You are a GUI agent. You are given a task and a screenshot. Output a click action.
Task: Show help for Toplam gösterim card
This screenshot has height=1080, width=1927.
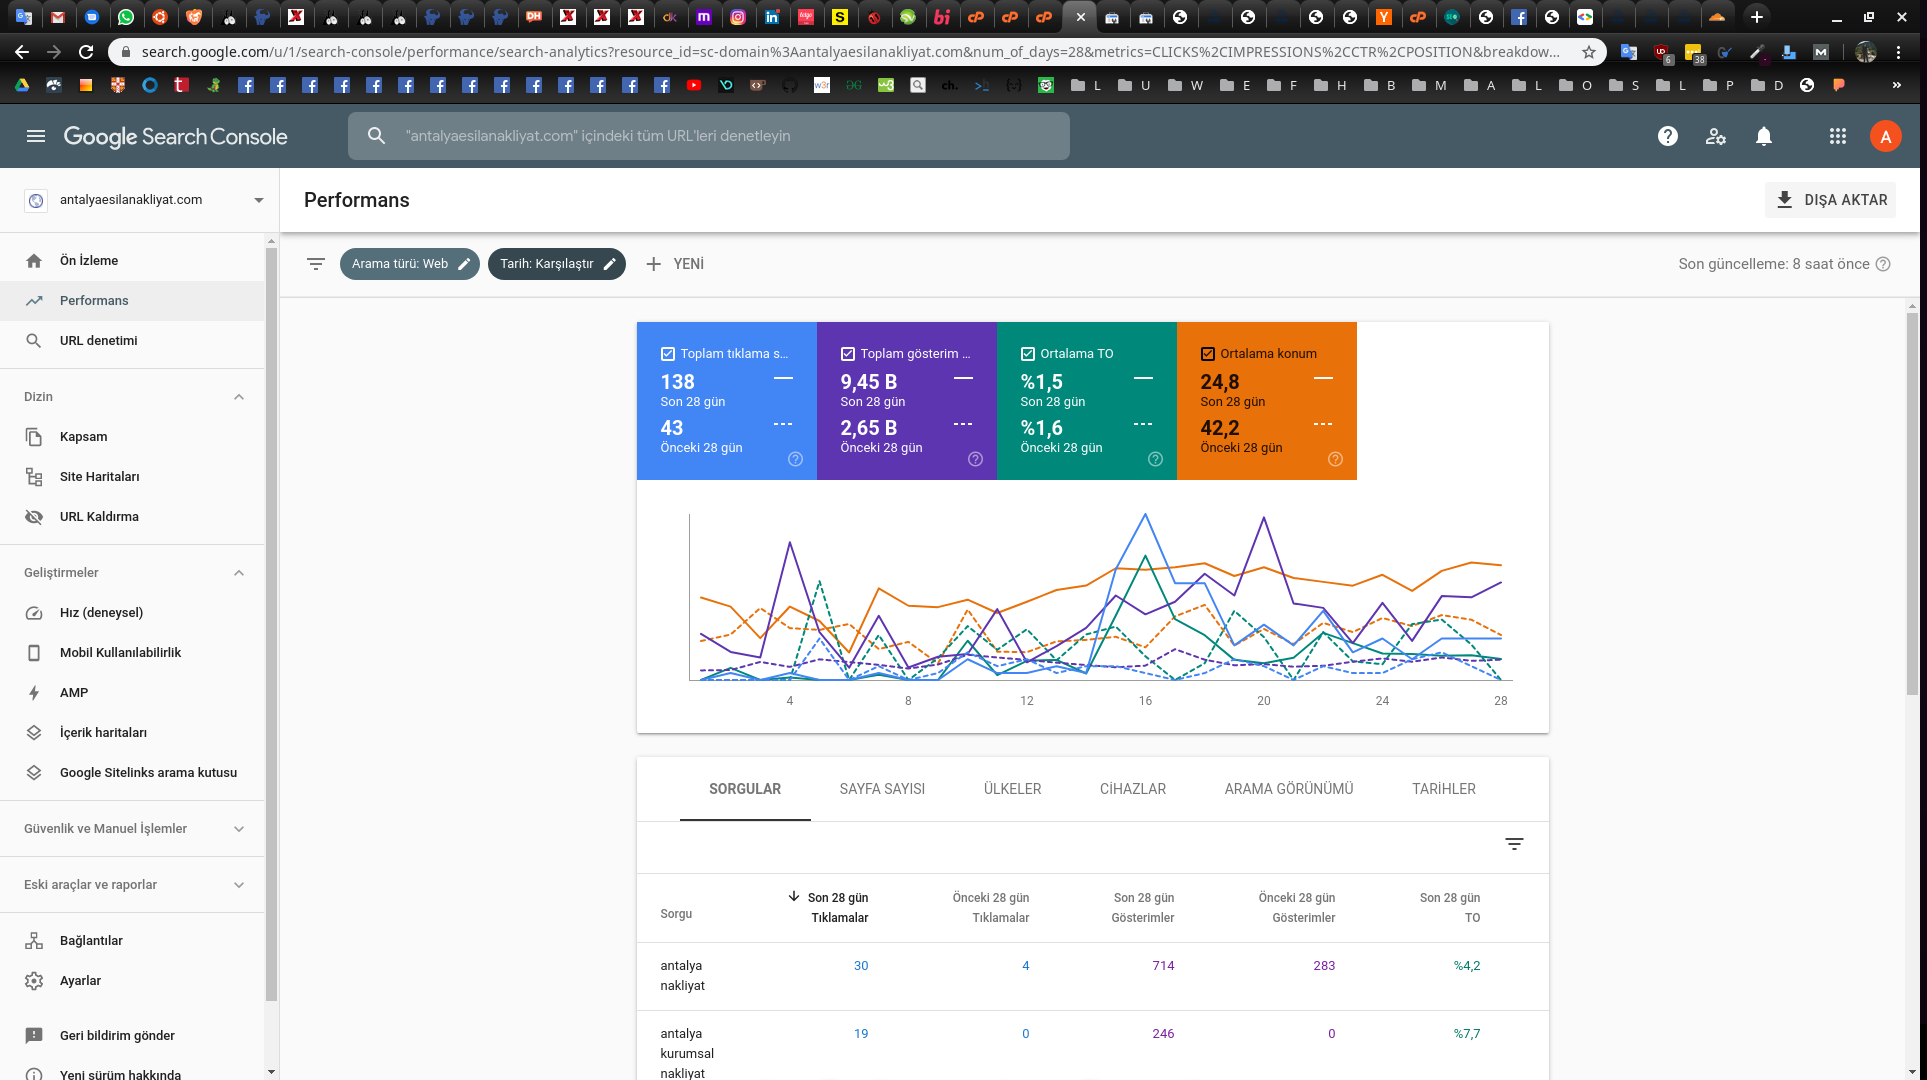tap(976, 459)
